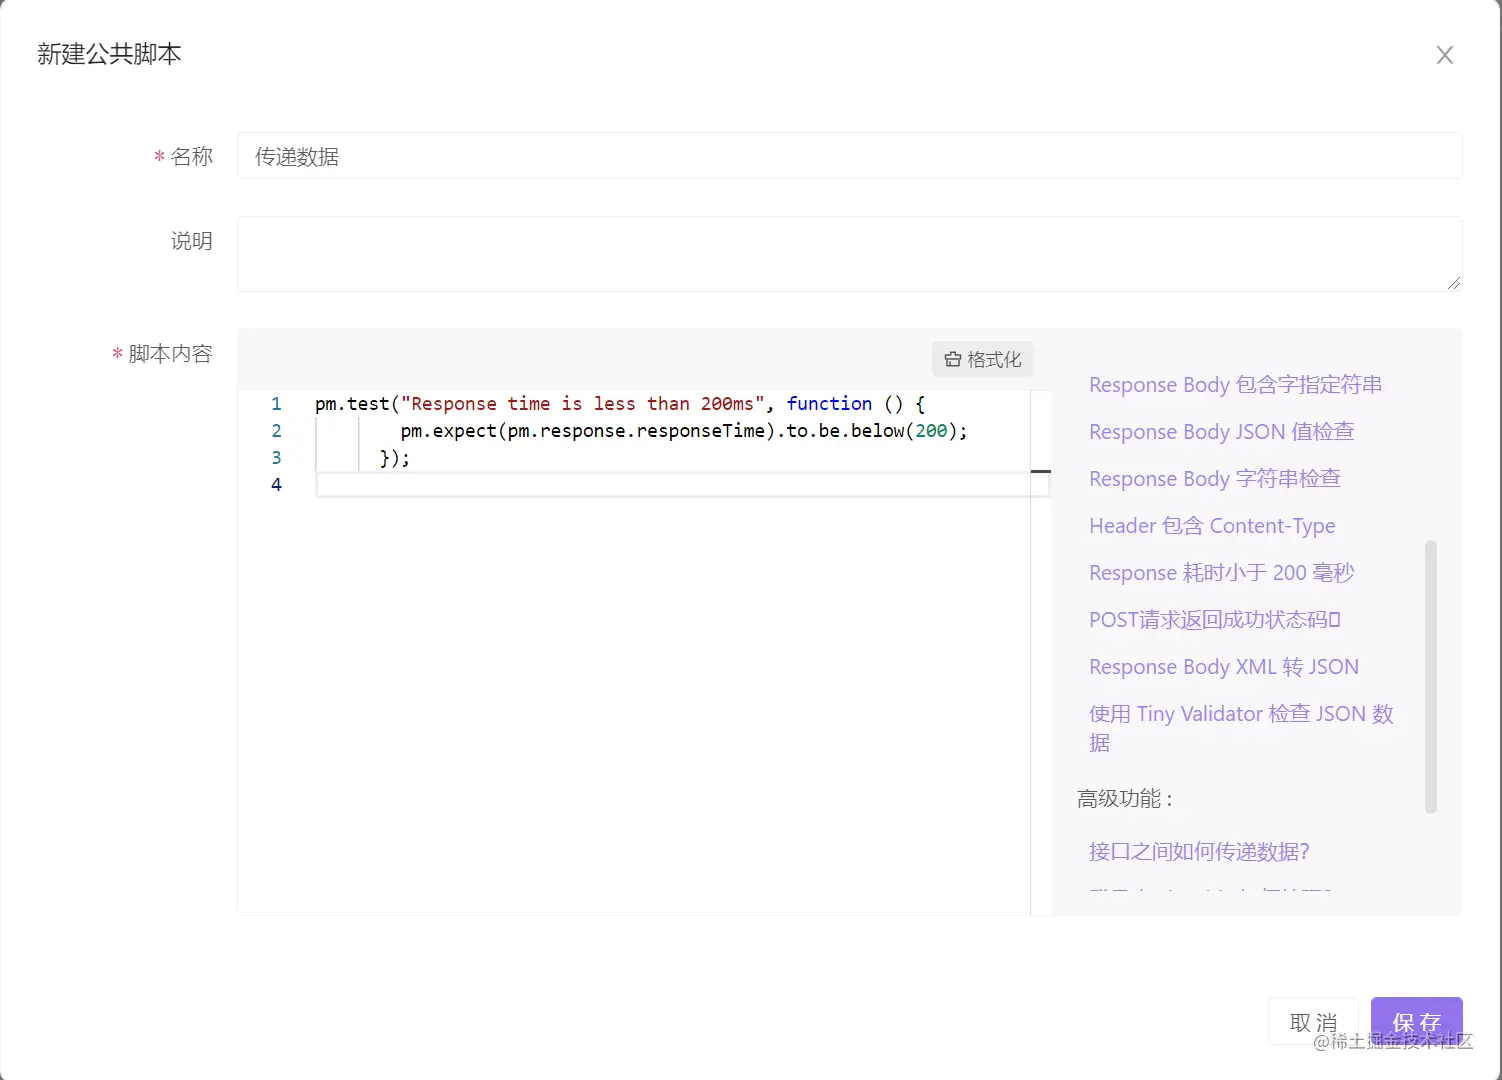Focus the 说明 description textarea

click(849, 254)
